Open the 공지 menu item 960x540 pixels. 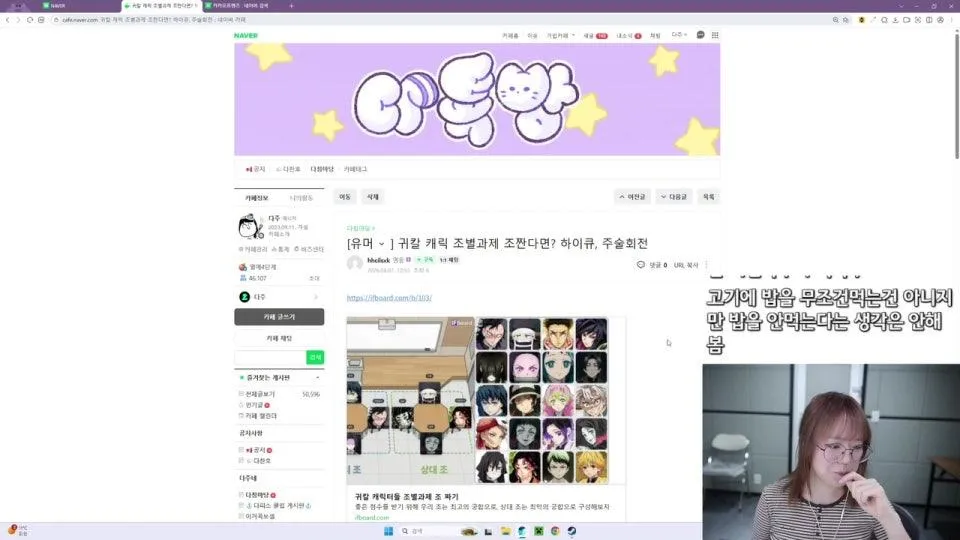[256, 169]
